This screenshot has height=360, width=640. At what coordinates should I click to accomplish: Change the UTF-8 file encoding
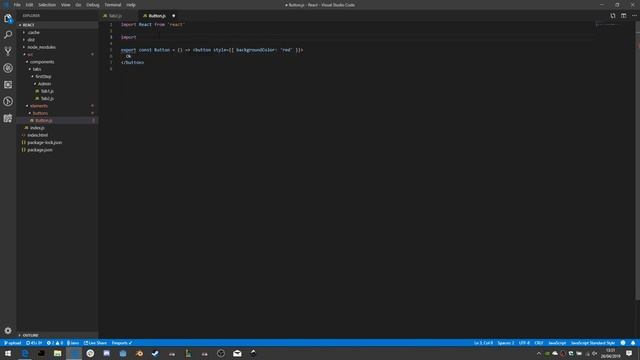[524, 343]
